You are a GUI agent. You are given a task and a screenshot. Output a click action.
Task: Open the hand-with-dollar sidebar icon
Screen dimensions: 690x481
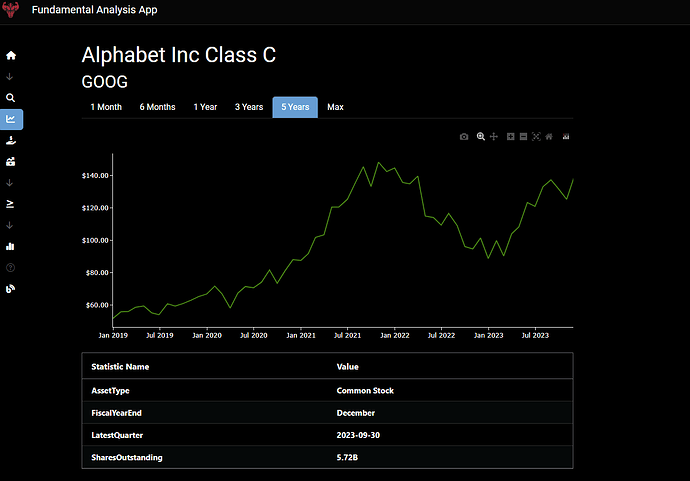pos(11,140)
